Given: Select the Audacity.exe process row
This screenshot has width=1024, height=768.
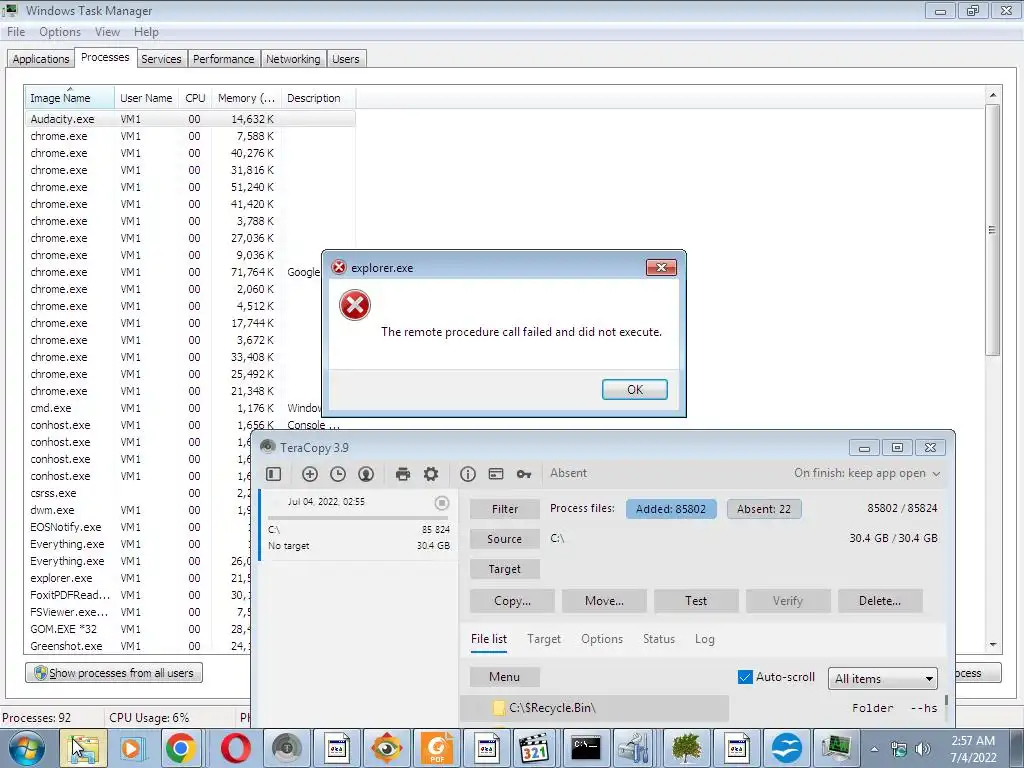Looking at the screenshot, I should pyautogui.click(x=190, y=119).
